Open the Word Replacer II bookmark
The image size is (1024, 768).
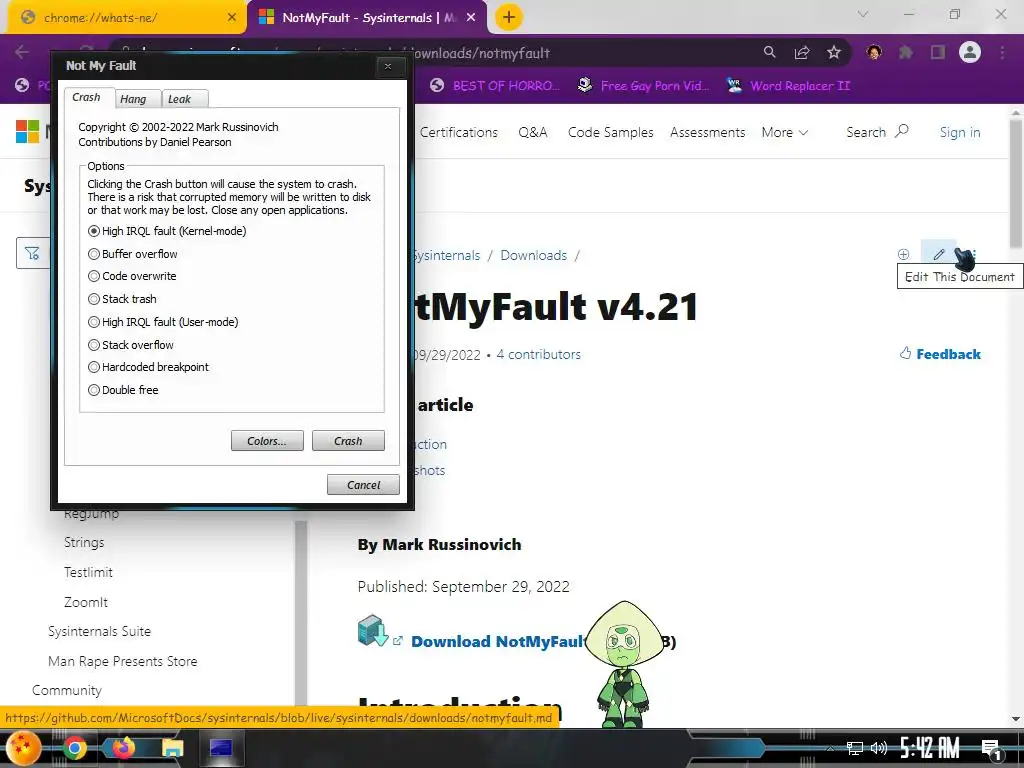tap(789, 86)
